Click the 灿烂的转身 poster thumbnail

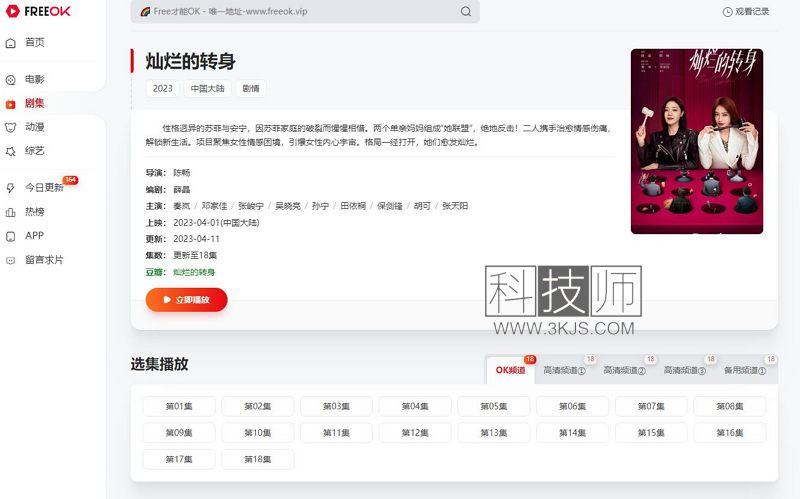697,141
